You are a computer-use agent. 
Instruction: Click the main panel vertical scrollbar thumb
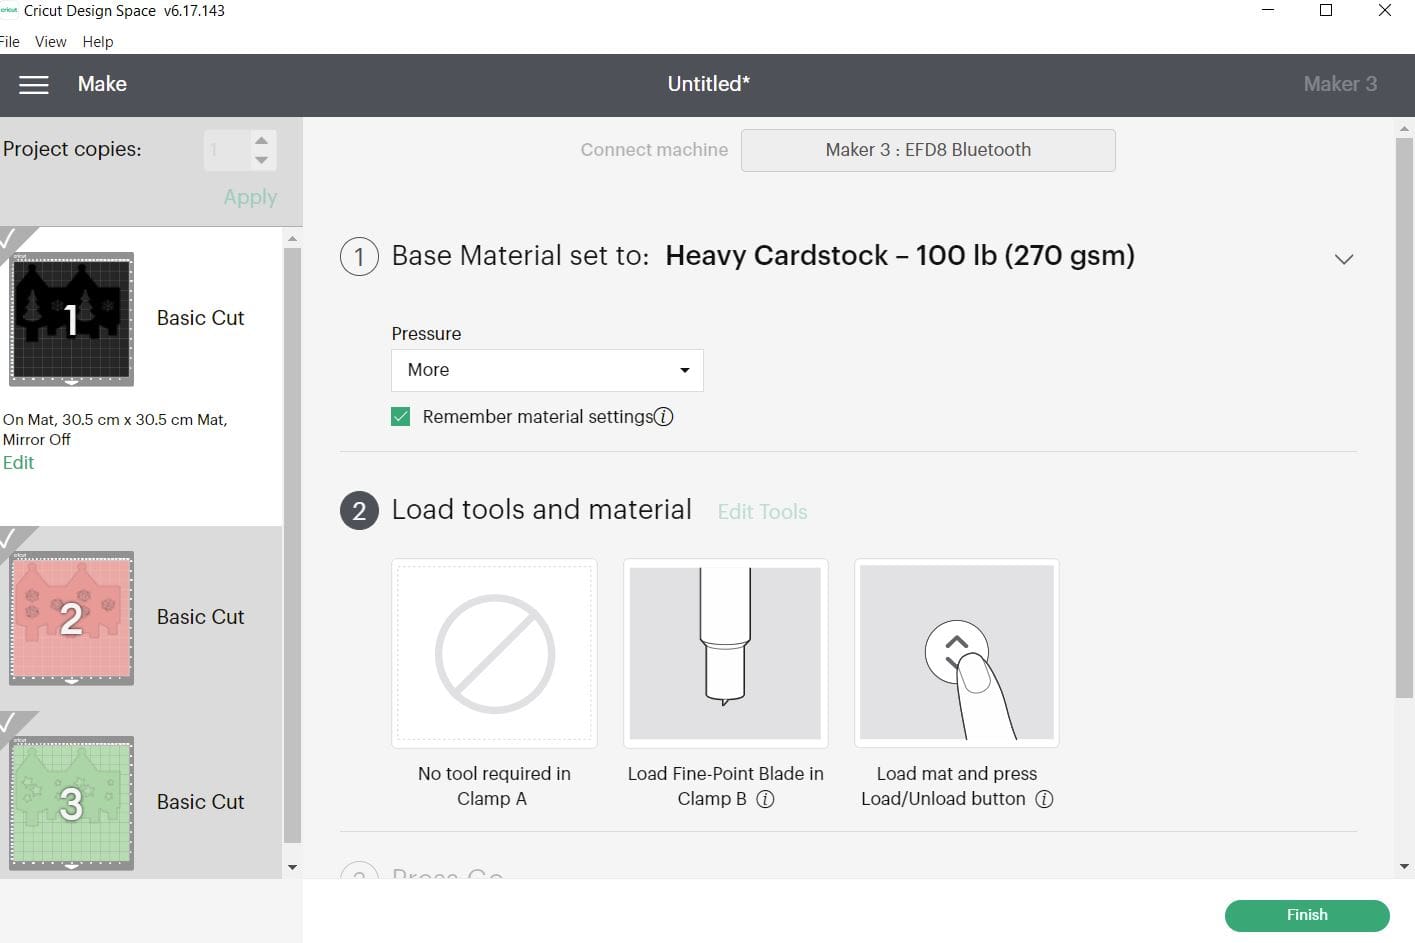coord(1405,418)
